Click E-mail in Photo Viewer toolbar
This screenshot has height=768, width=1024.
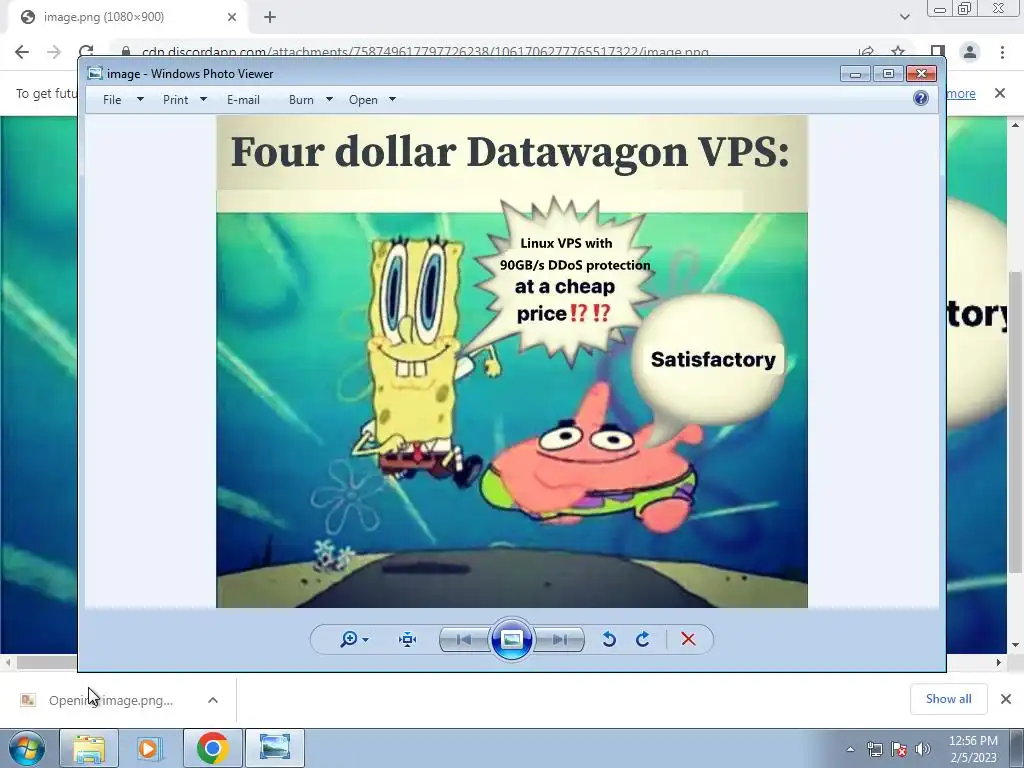tap(243, 99)
